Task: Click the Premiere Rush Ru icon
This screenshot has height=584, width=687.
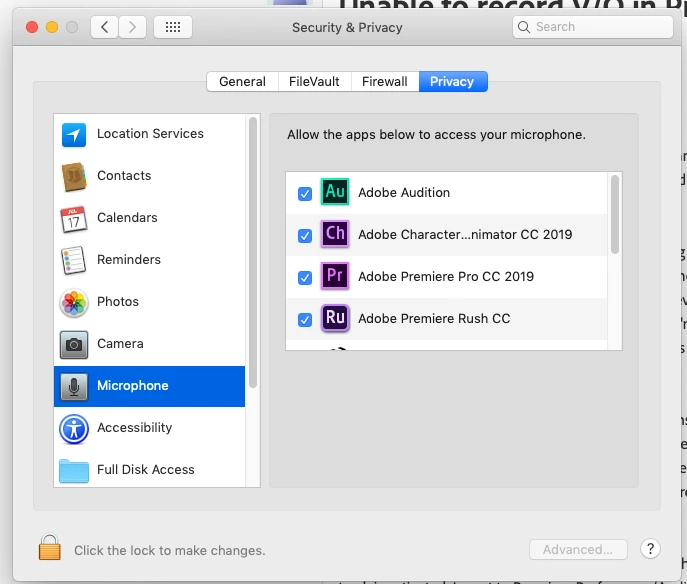Action: [335, 318]
